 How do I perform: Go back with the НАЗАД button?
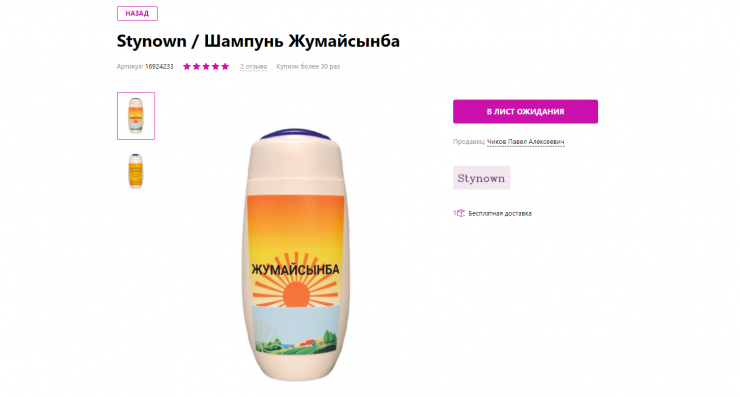(137, 14)
